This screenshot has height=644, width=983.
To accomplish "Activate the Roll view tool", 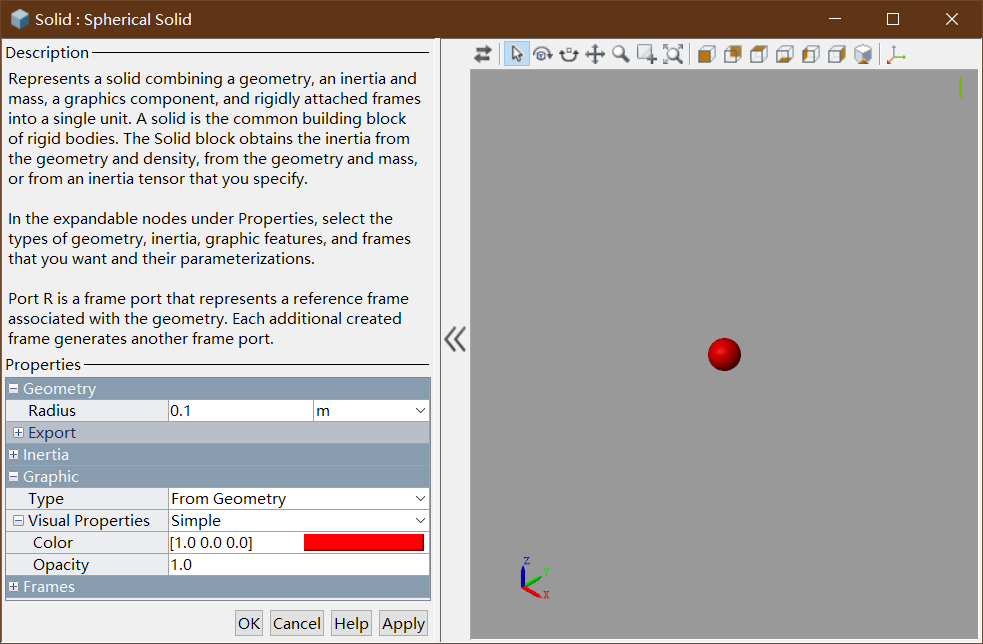I will tap(569, 54).
